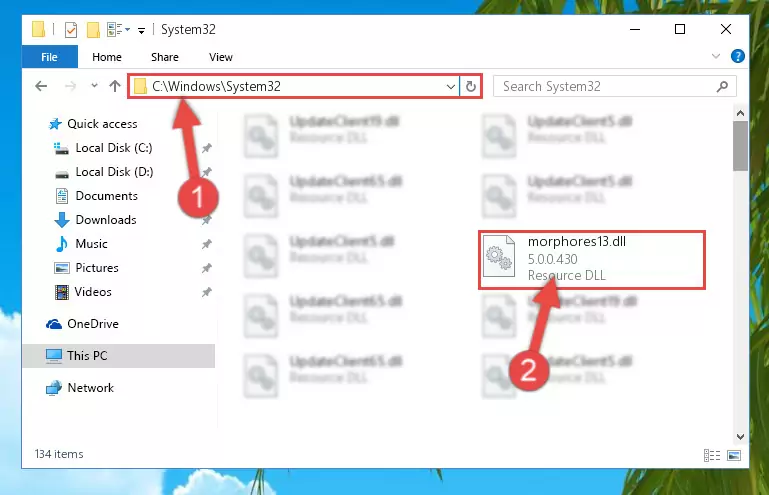Refresh the System32 folder
Image resolution: width=769 pixels, height=495 pixels.
[x=471, y=86]
